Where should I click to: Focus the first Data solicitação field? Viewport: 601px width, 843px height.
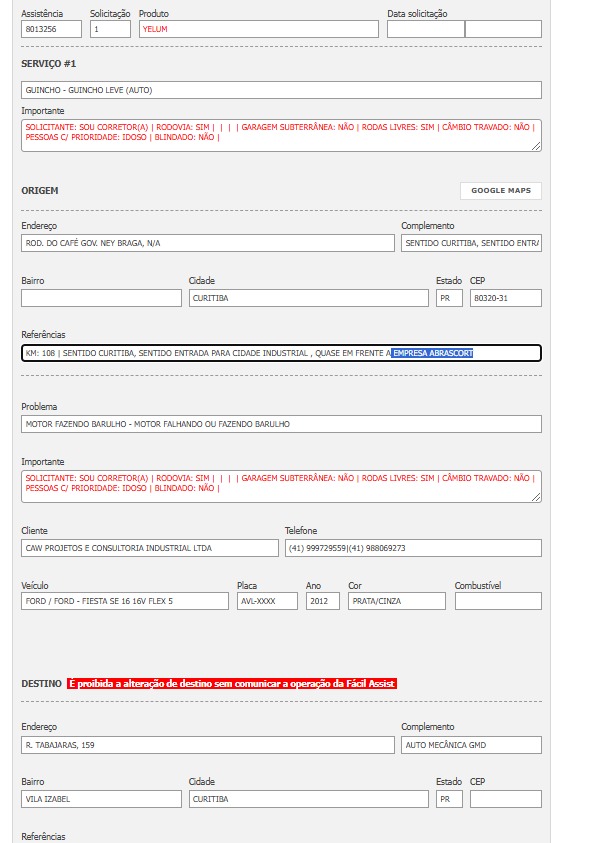[x=426, y=29]
